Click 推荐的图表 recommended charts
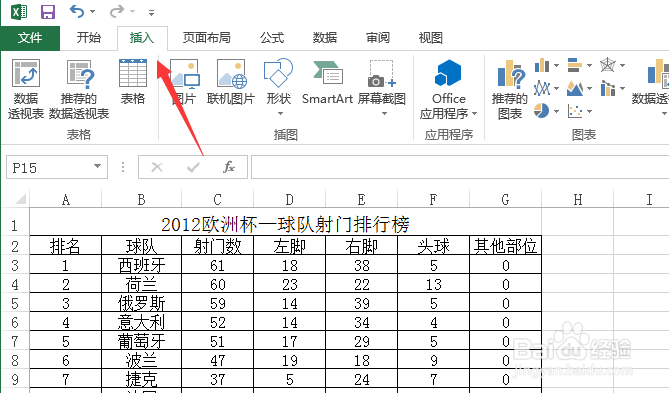669x393 pixels. pyautogui.click(x=510, y=89)
